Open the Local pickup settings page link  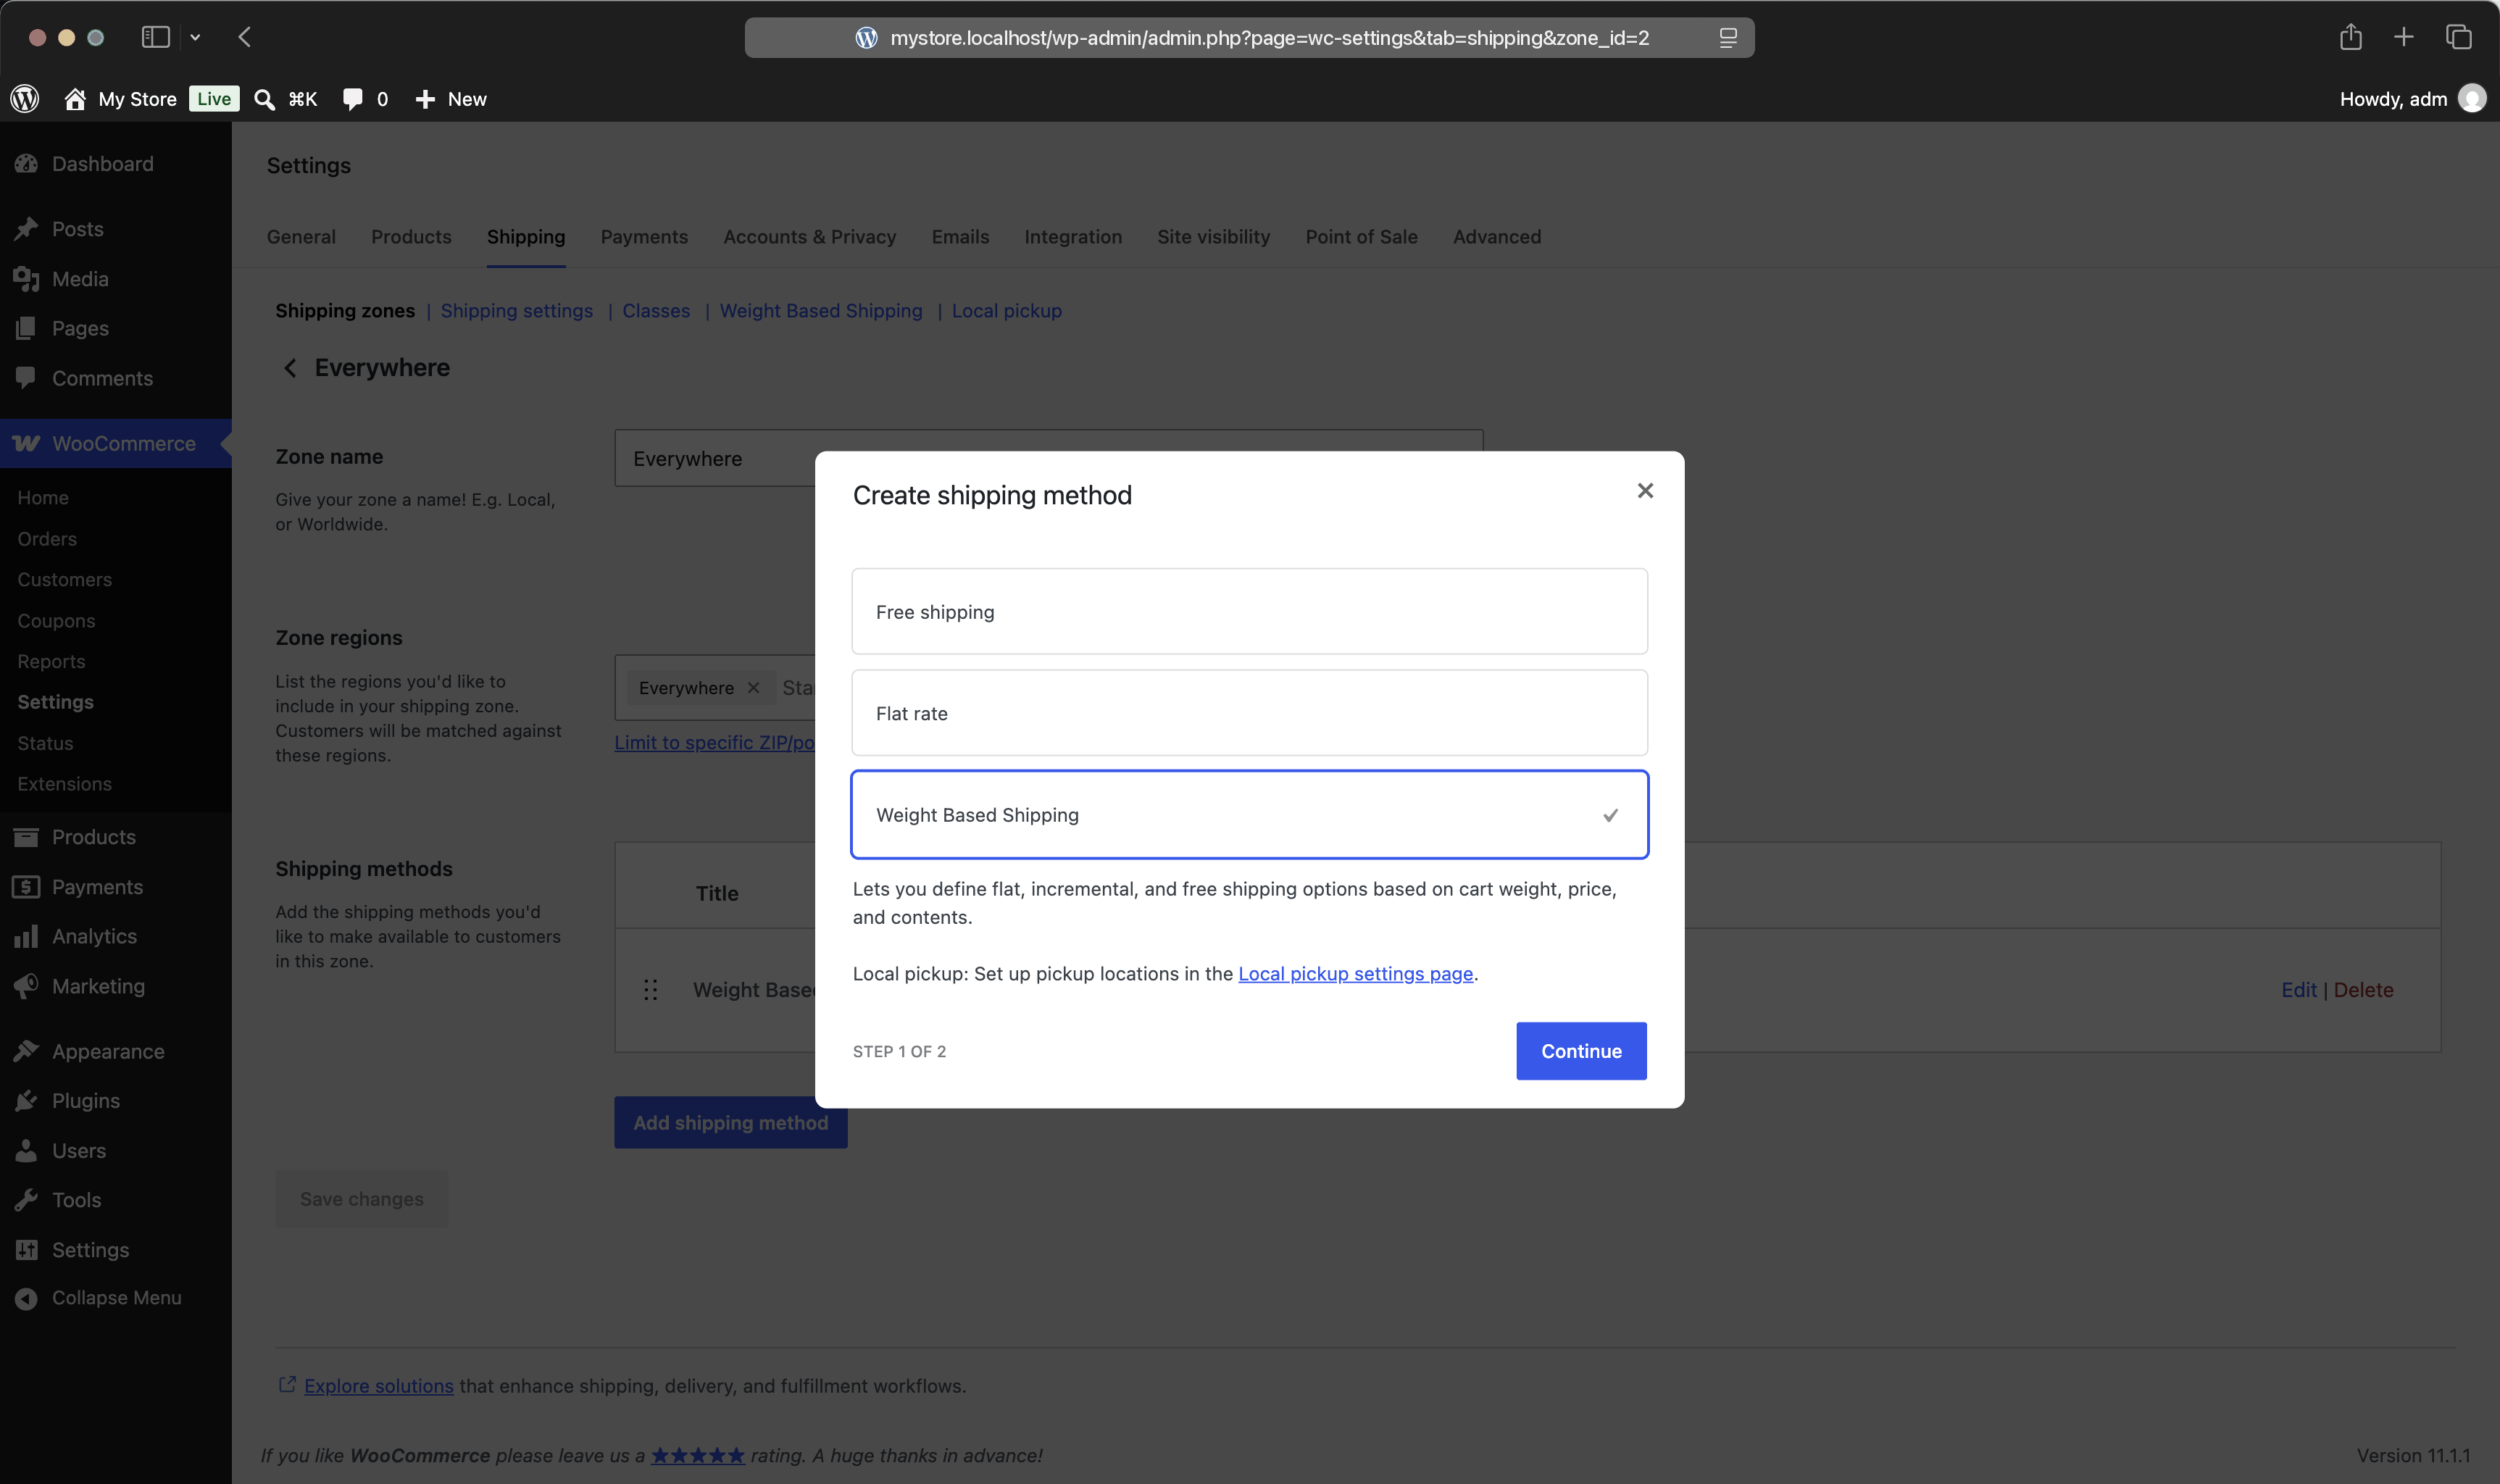pyautogui.click(x=1355, y=973)
